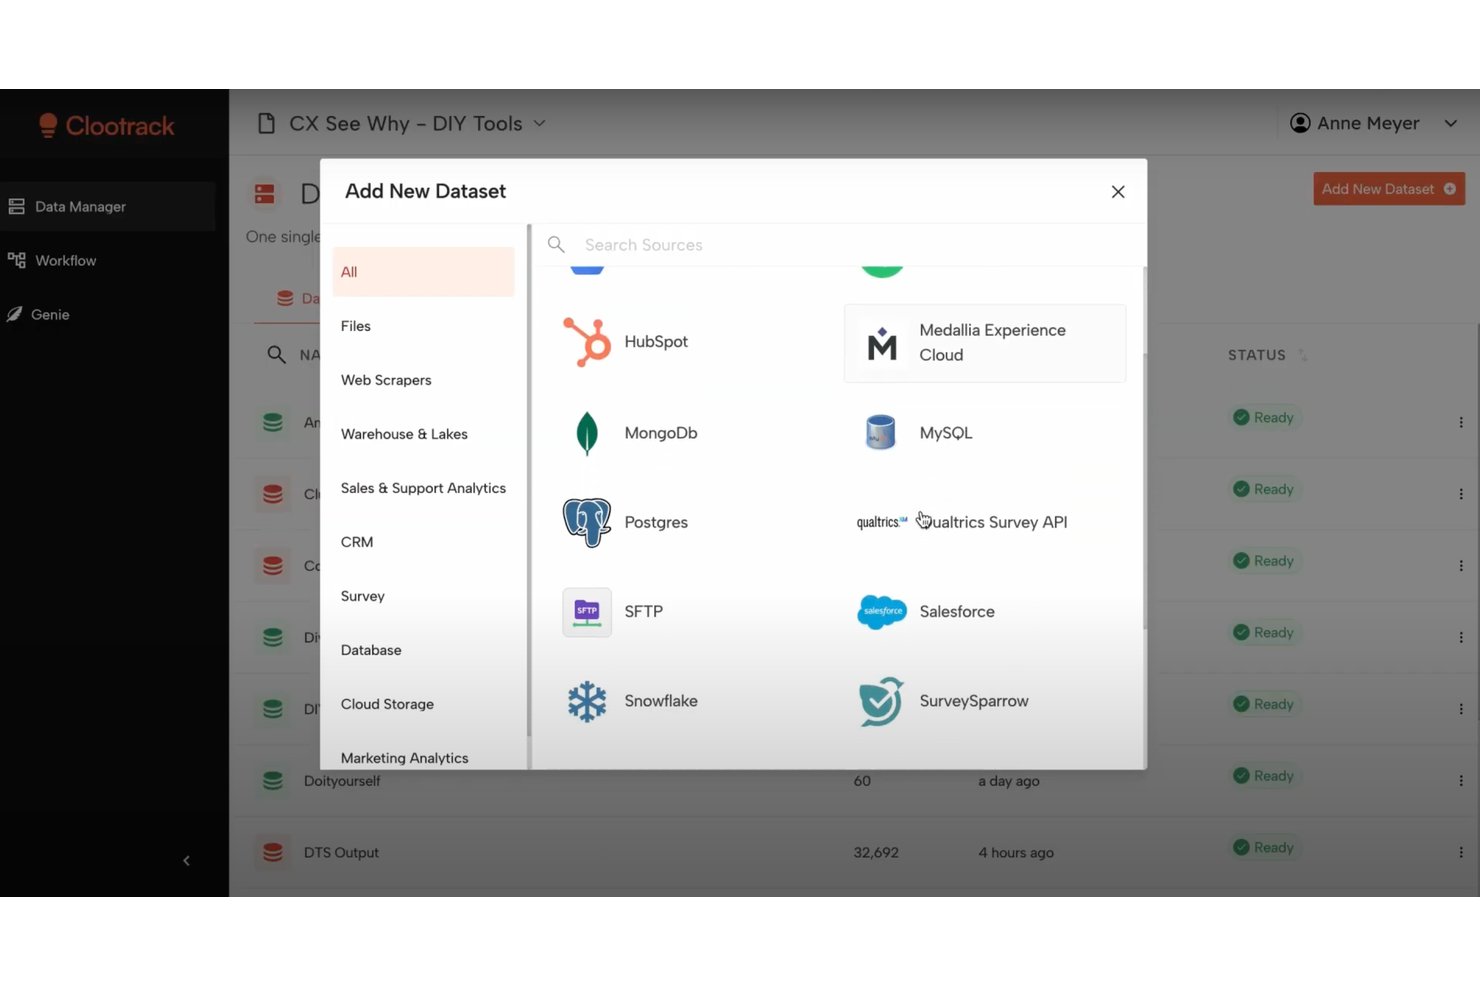Image resolution: width=1480 pixels, height=987 pixels.
Task: Click the magnifier icon in Search Sources
Action: [x=556, y=244]
